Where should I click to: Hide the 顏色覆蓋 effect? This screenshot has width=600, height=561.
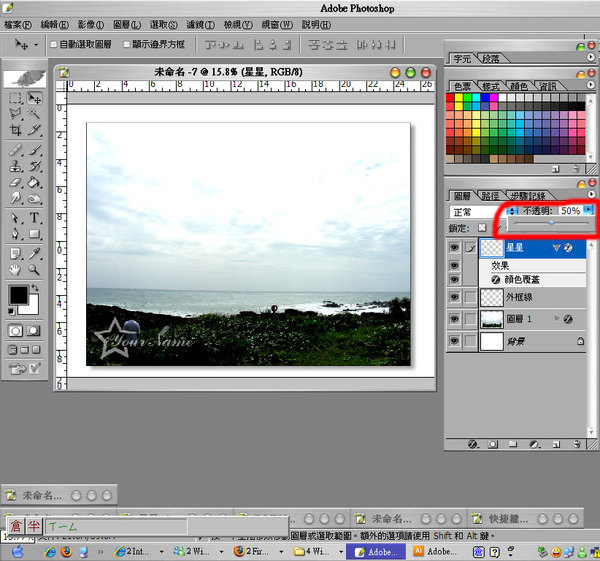[454, 279]
